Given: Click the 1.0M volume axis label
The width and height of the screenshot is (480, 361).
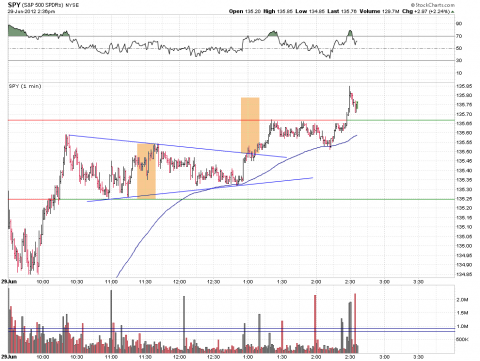Looking at the screenshot, I should pos(462,326).
